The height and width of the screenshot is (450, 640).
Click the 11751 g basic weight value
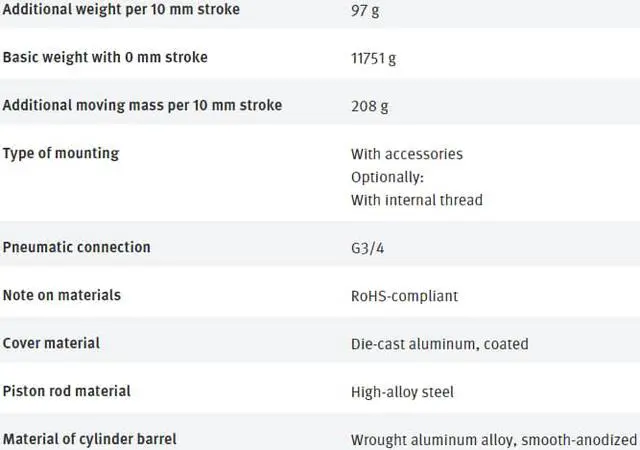[374, 58]
